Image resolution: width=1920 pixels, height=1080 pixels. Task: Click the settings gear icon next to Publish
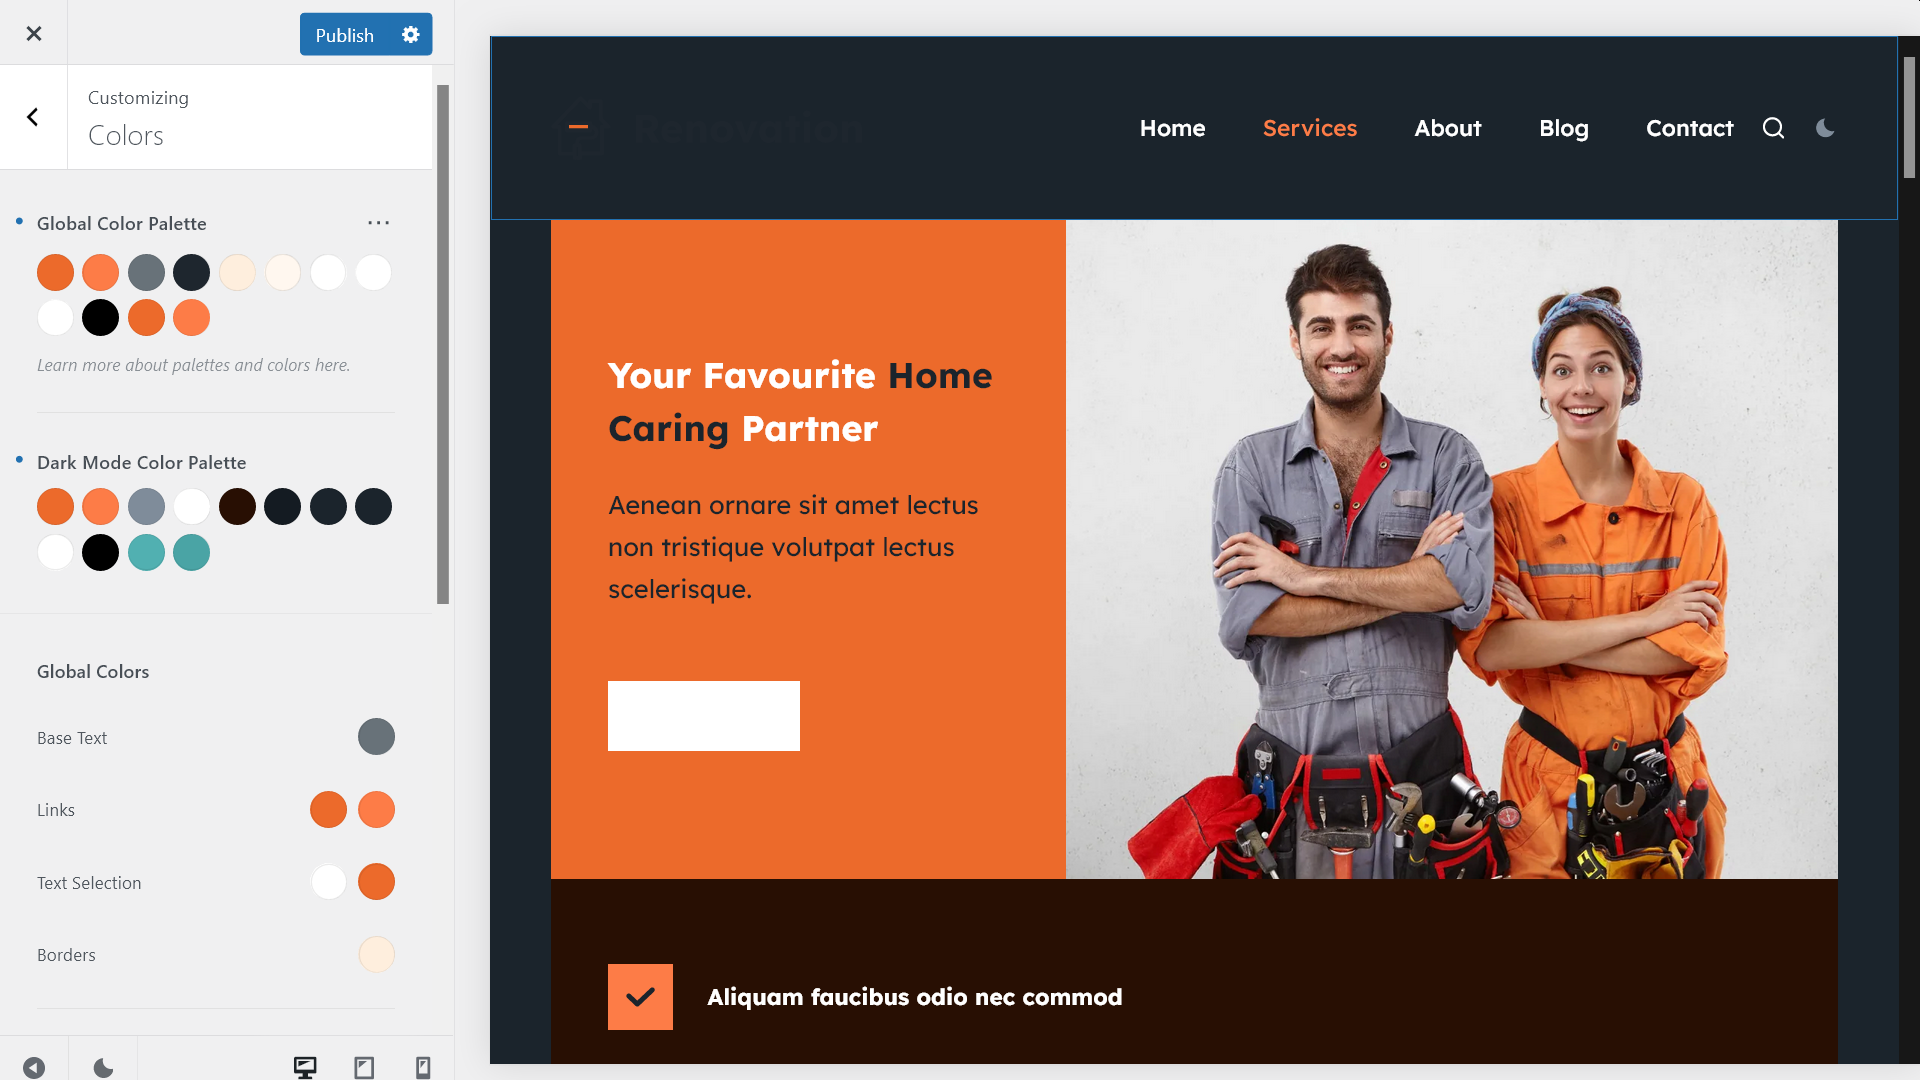point(411,33)
